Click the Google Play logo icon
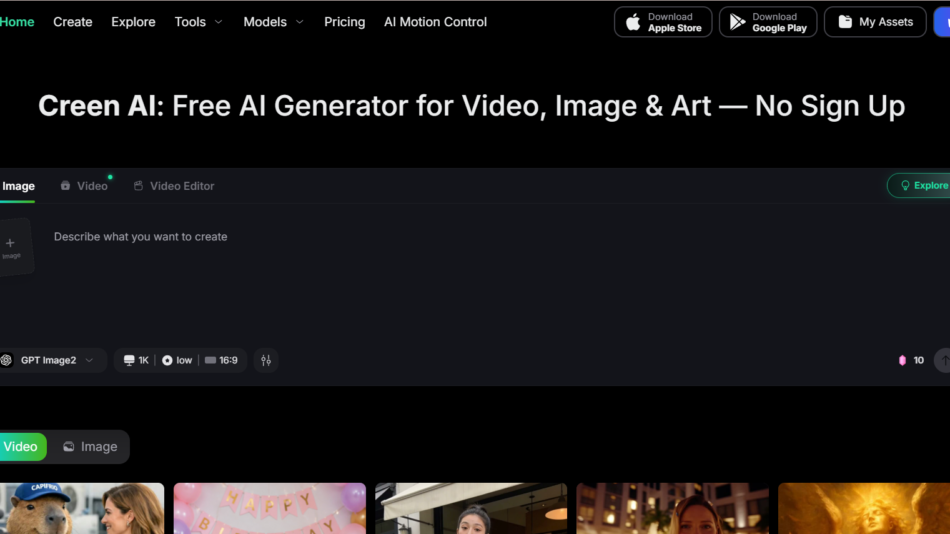Viewport: 950px width, 534px height. pos(737,22)
